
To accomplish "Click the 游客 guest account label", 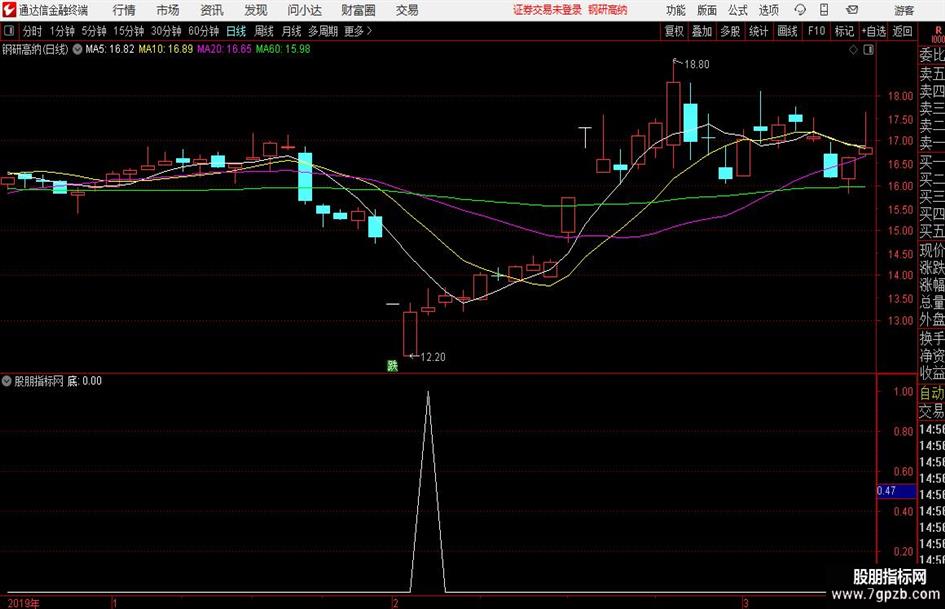I will click(903, 10).
